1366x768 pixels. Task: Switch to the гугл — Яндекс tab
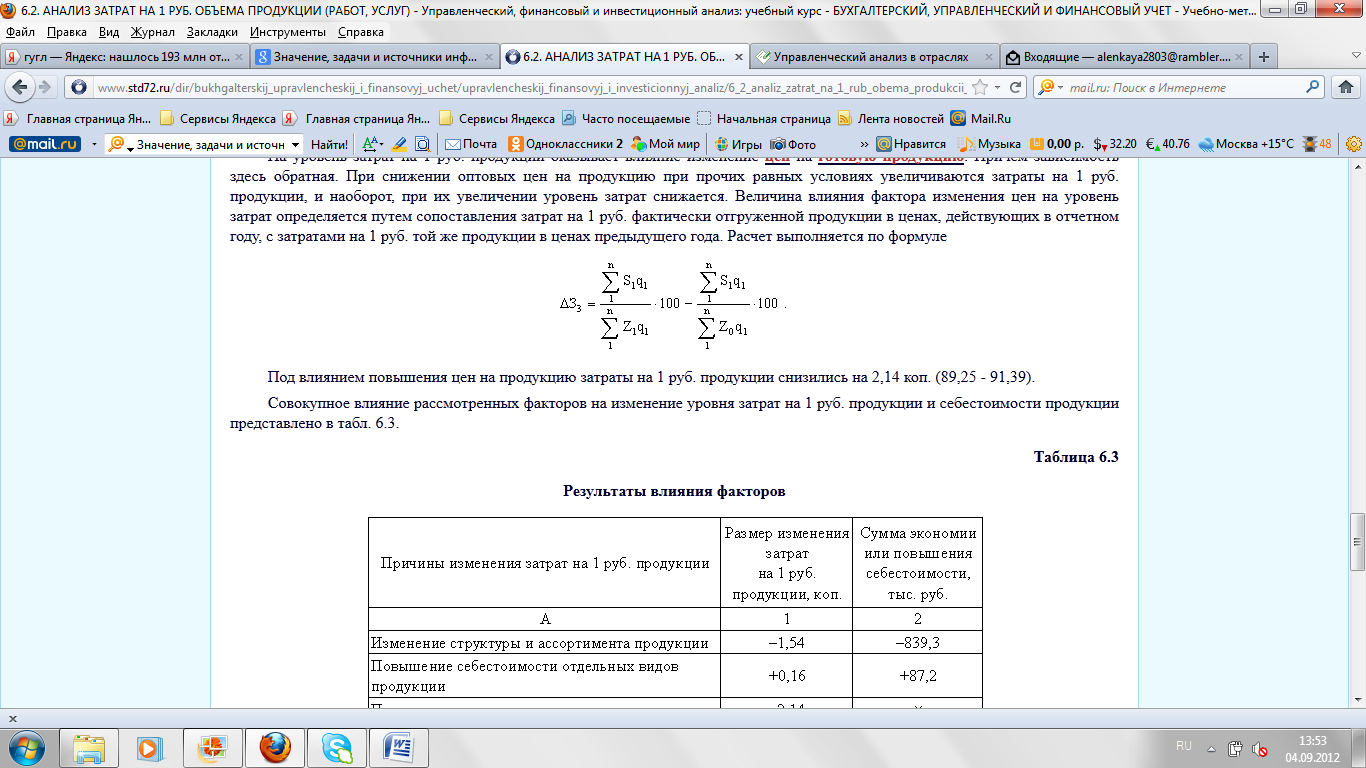click(x=125, y=57)
